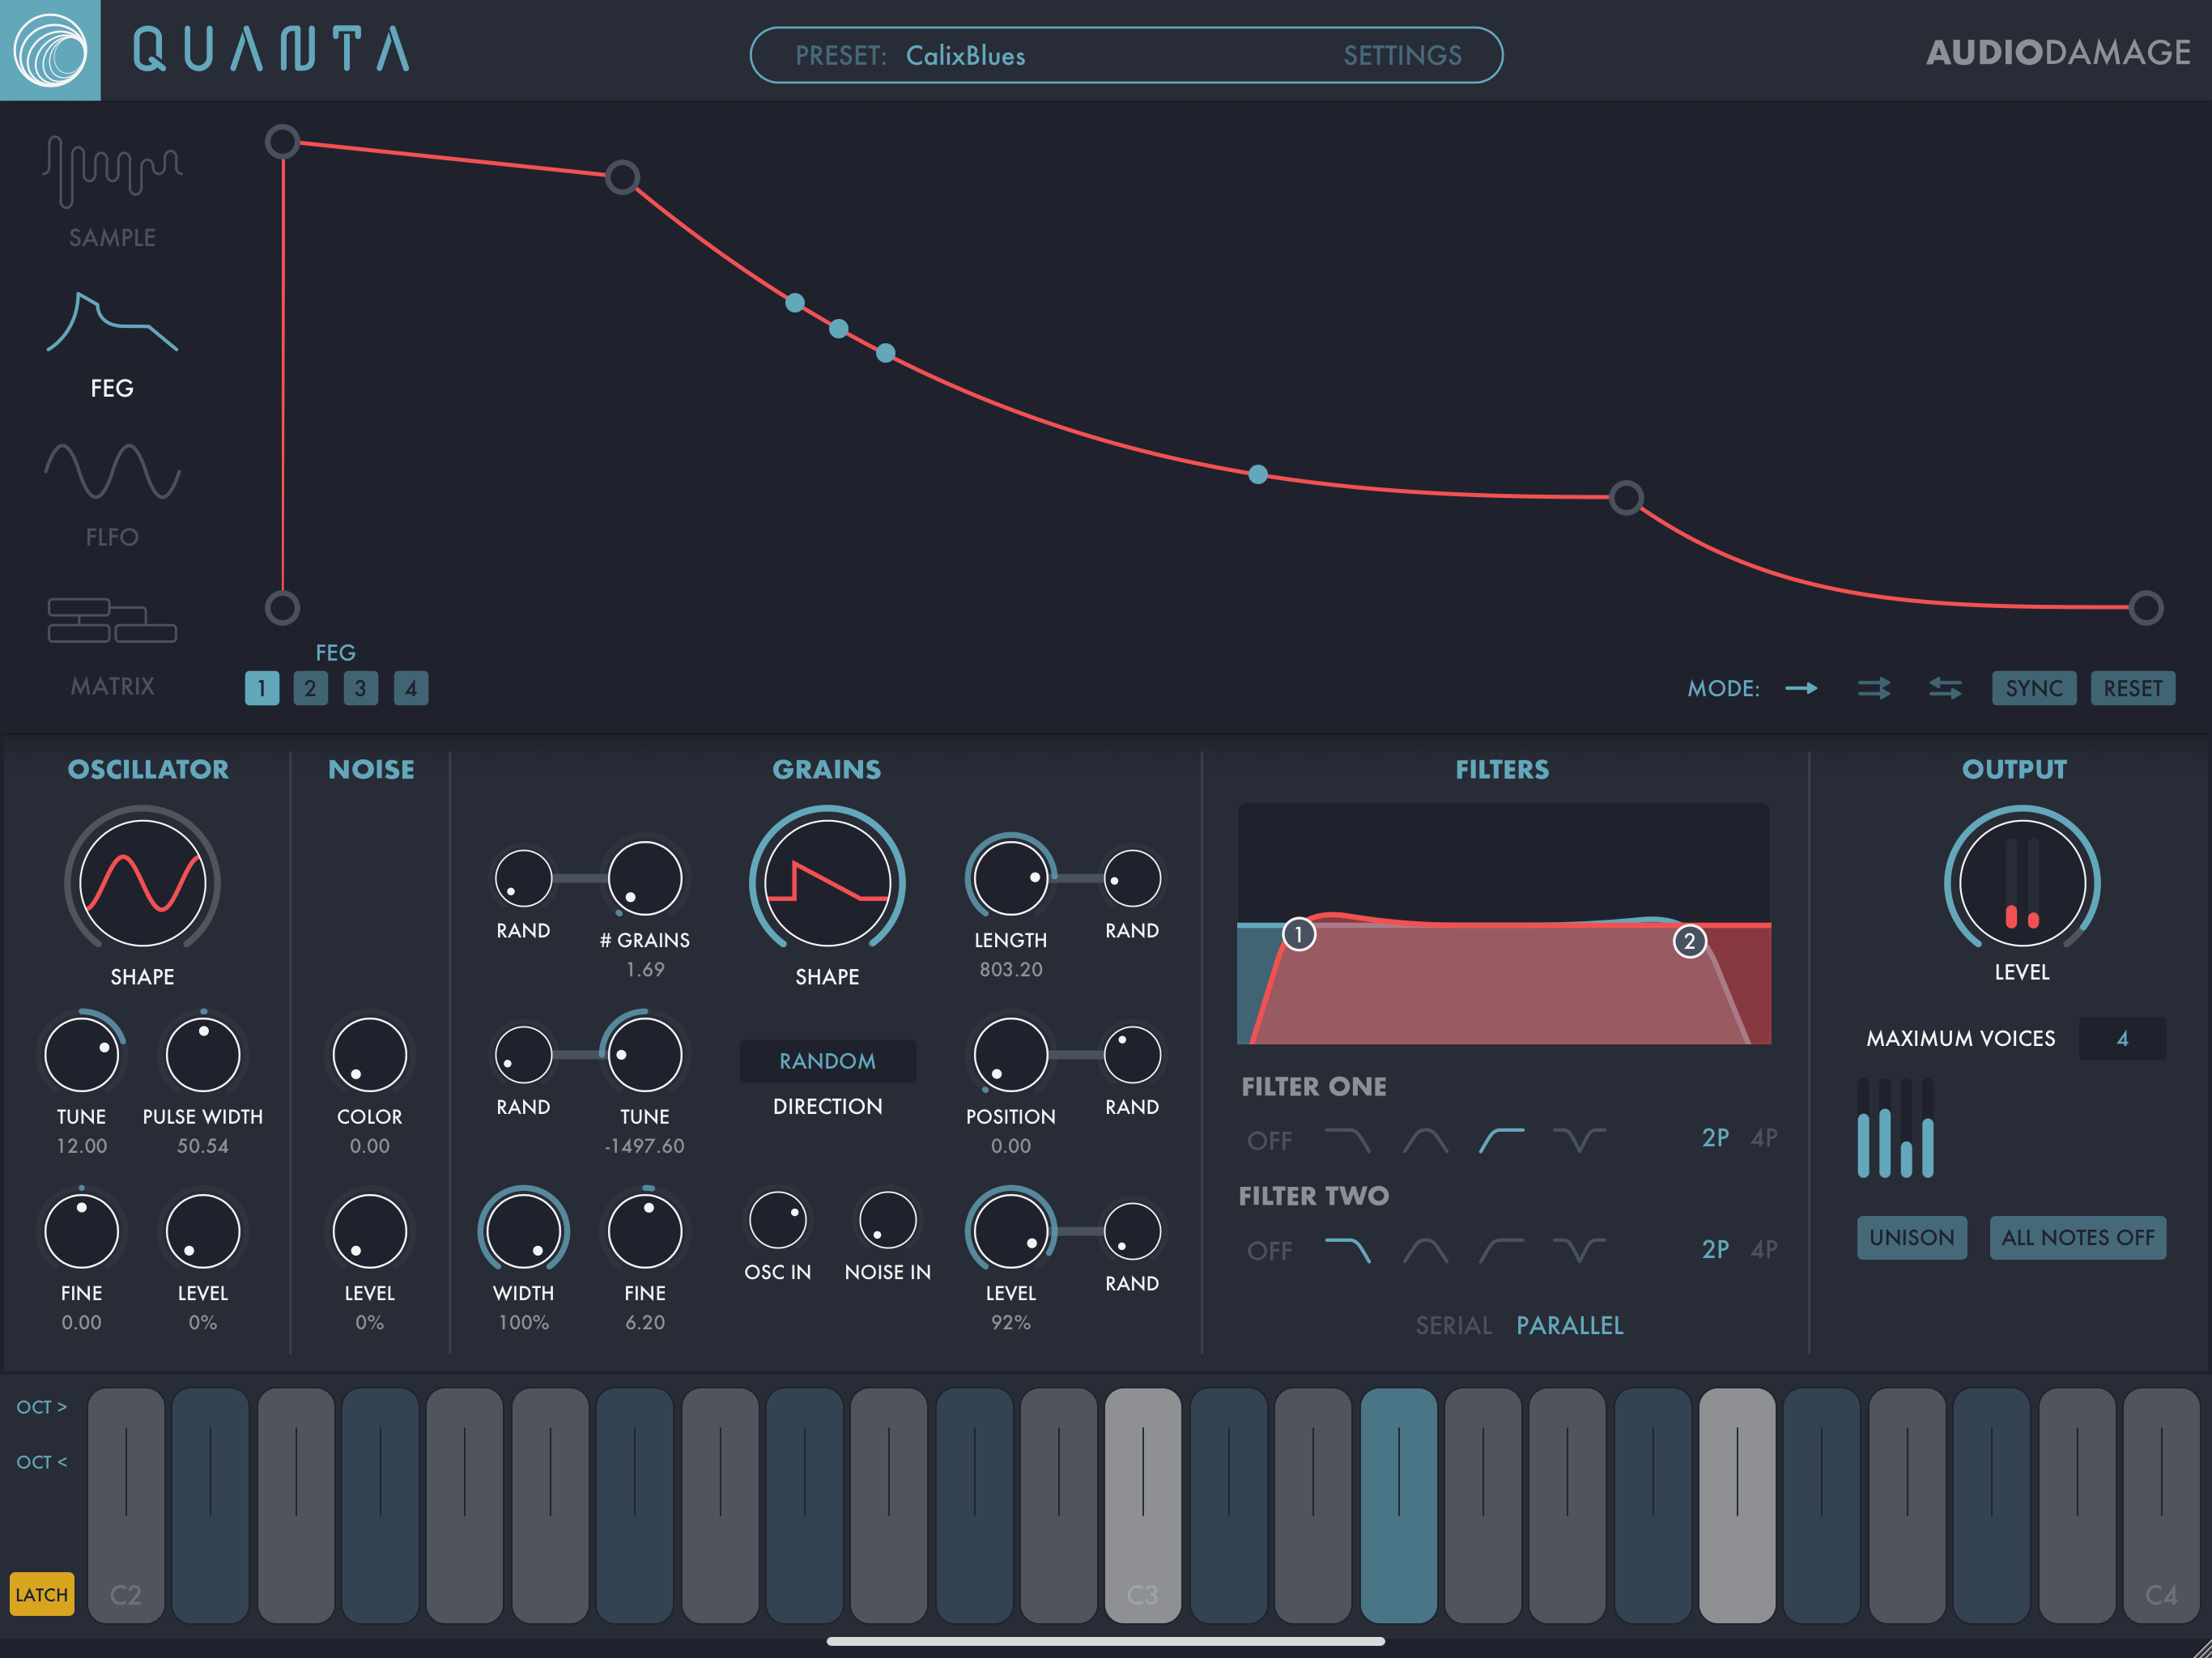Switch to FEG tab 3

(360, 688)
